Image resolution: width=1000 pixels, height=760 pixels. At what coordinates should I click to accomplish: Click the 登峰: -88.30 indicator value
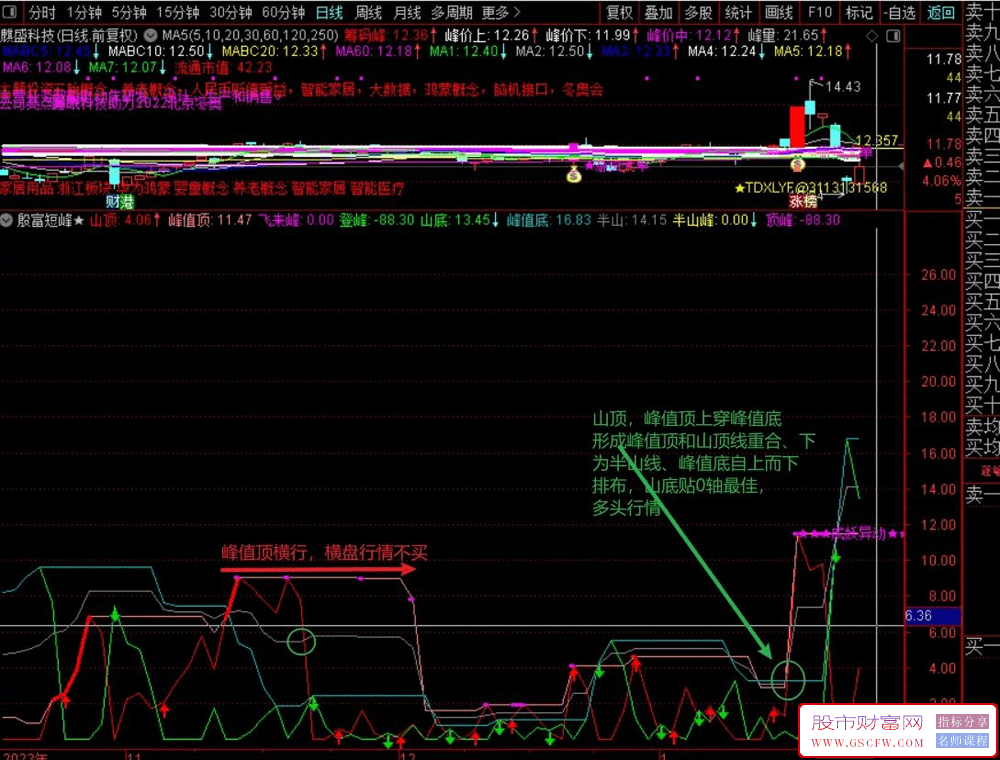pyautogui.click(x=376, y=221)
